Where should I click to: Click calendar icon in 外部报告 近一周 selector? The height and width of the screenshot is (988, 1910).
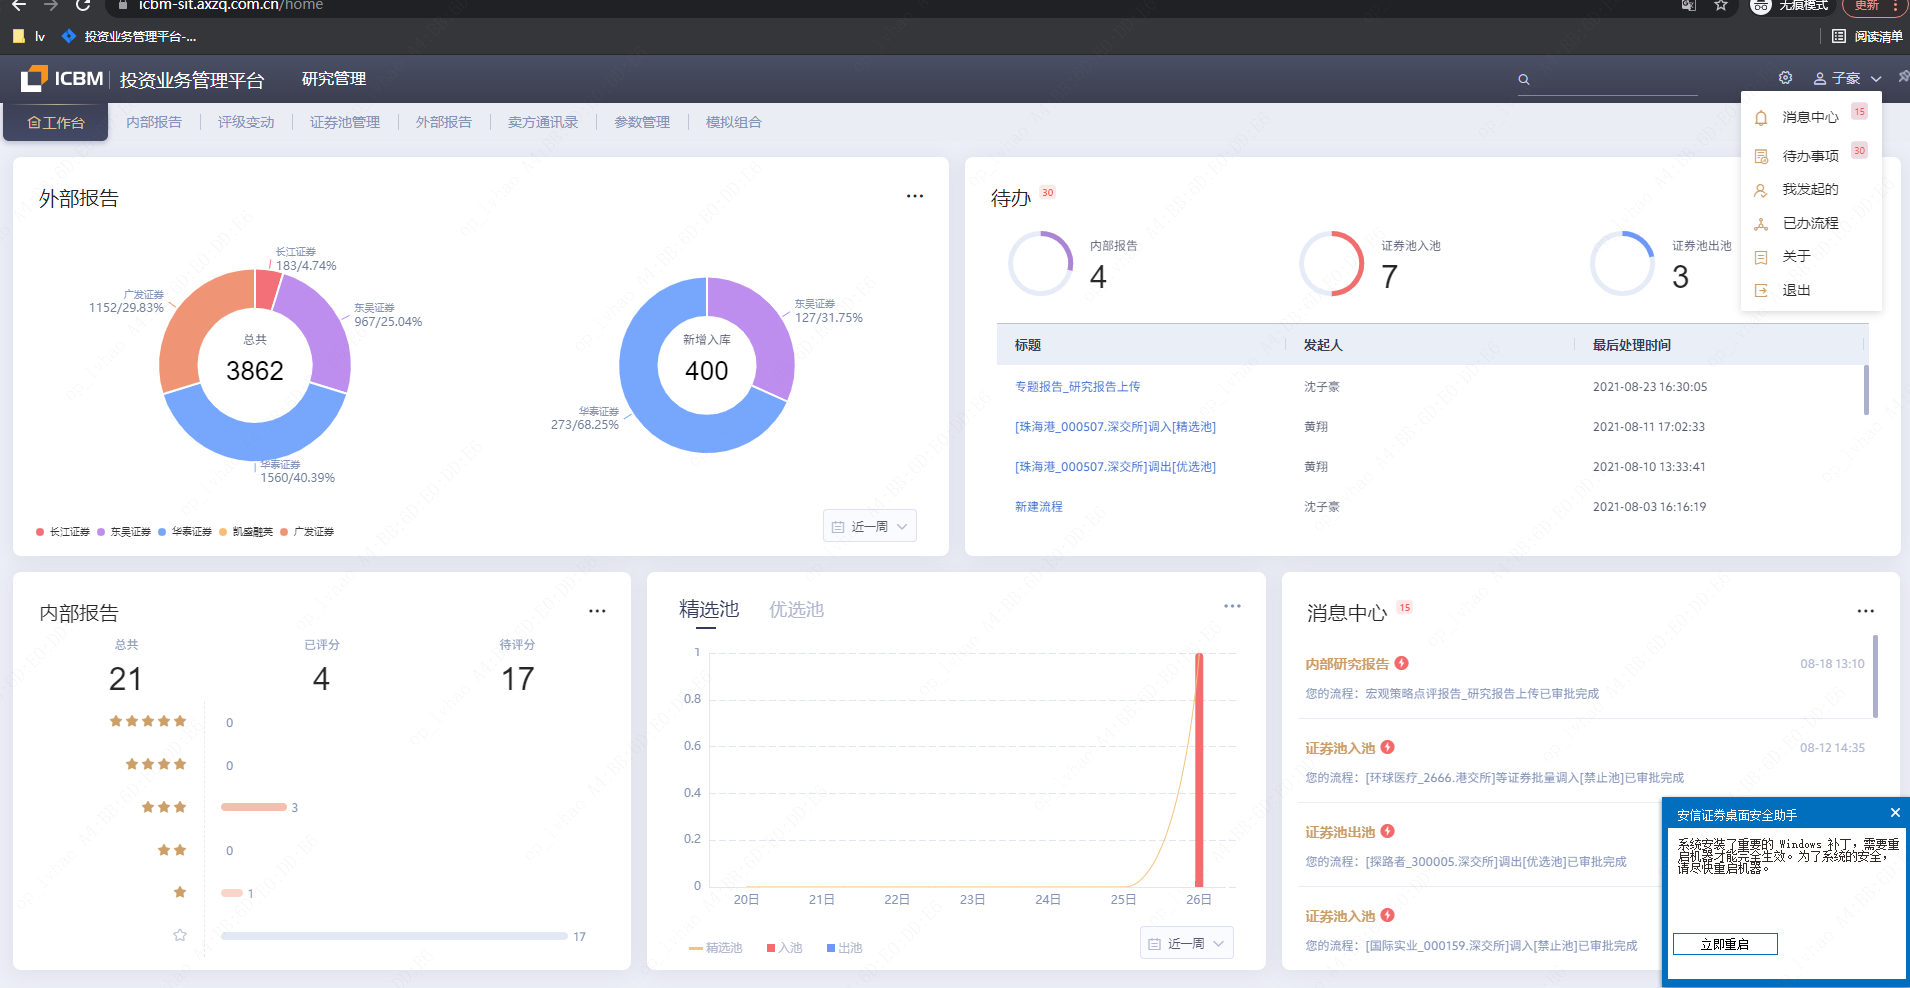(838, 527)
